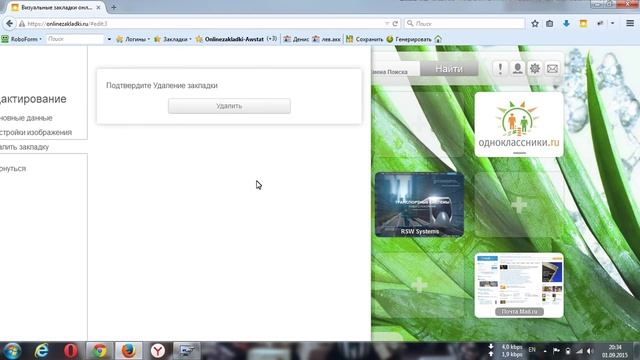Click the Удалить confirmation button
Screen dimensions: 640x360
click(229, 106)
